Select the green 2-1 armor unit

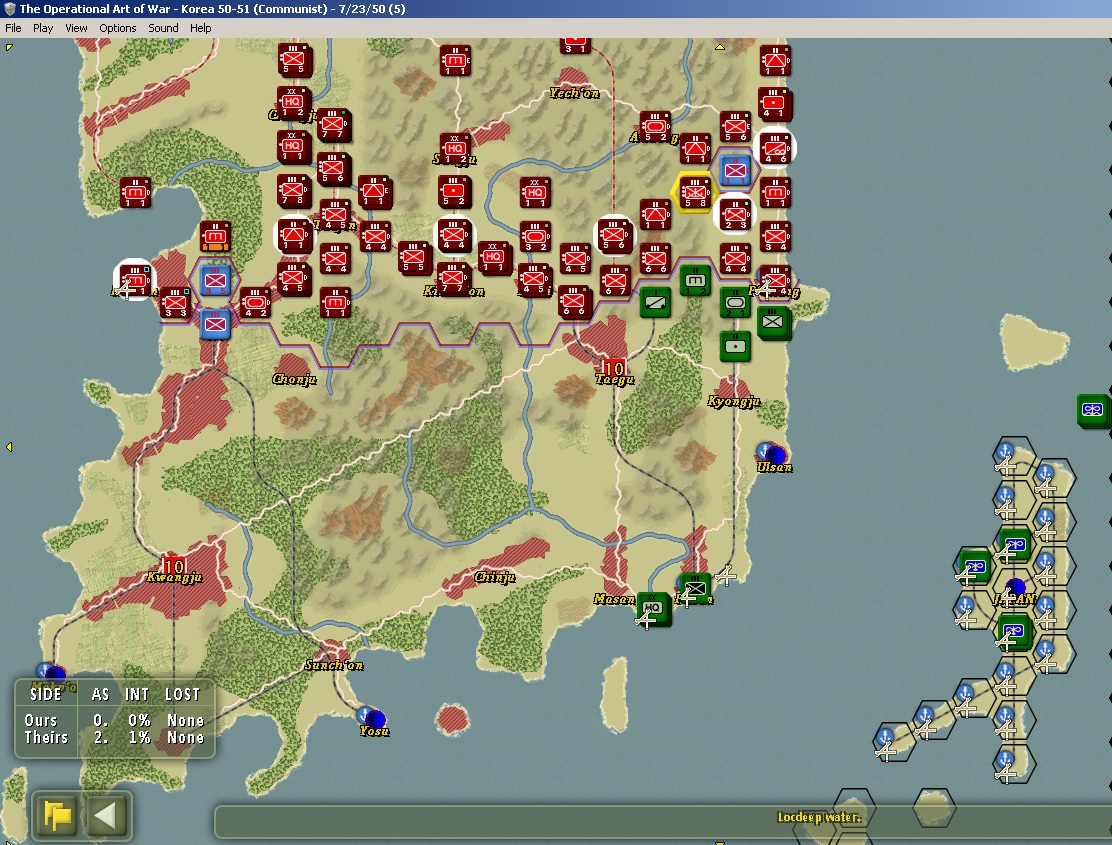coord(735,303)
